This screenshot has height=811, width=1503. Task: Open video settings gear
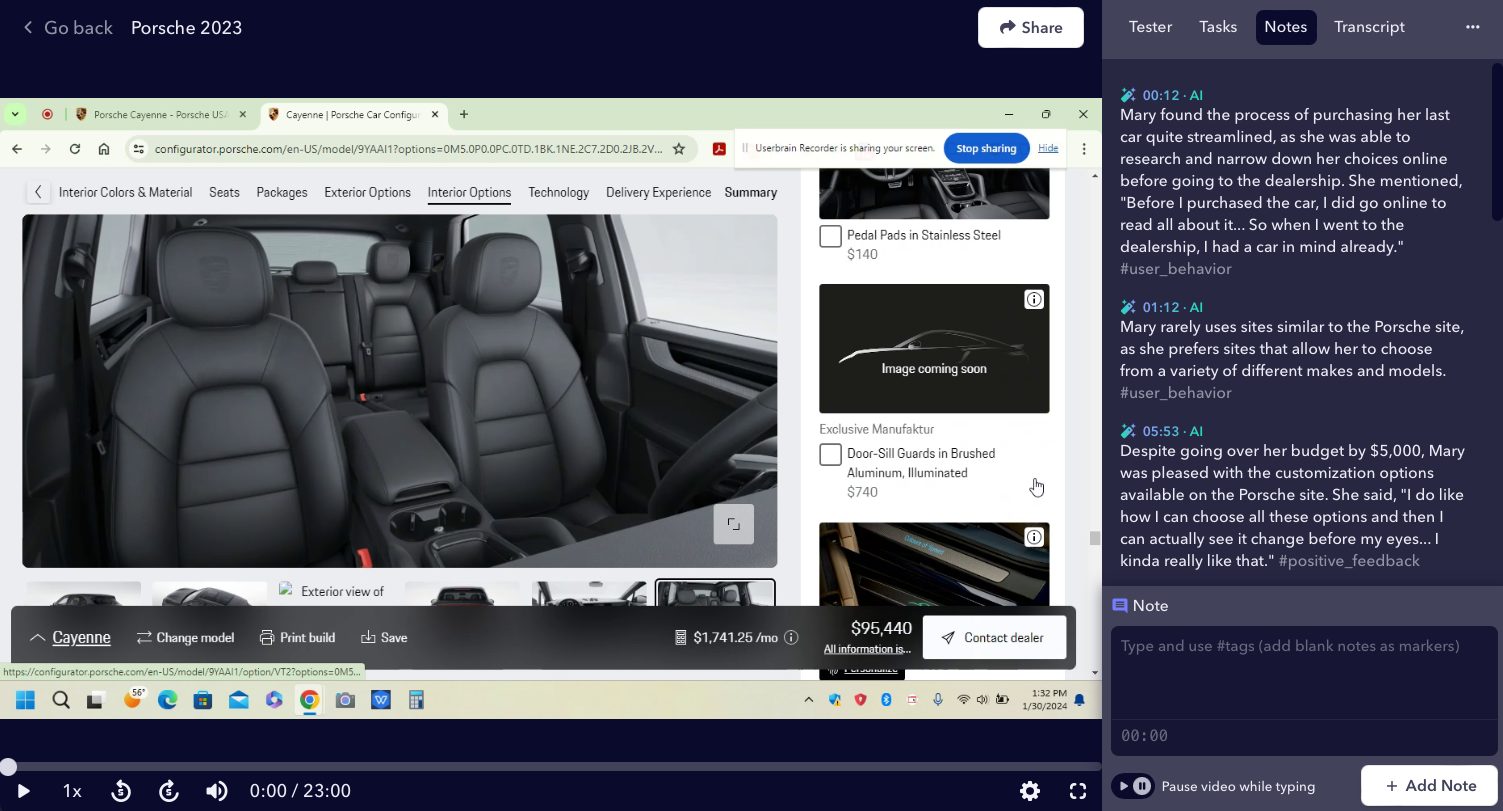point(1030,791)
